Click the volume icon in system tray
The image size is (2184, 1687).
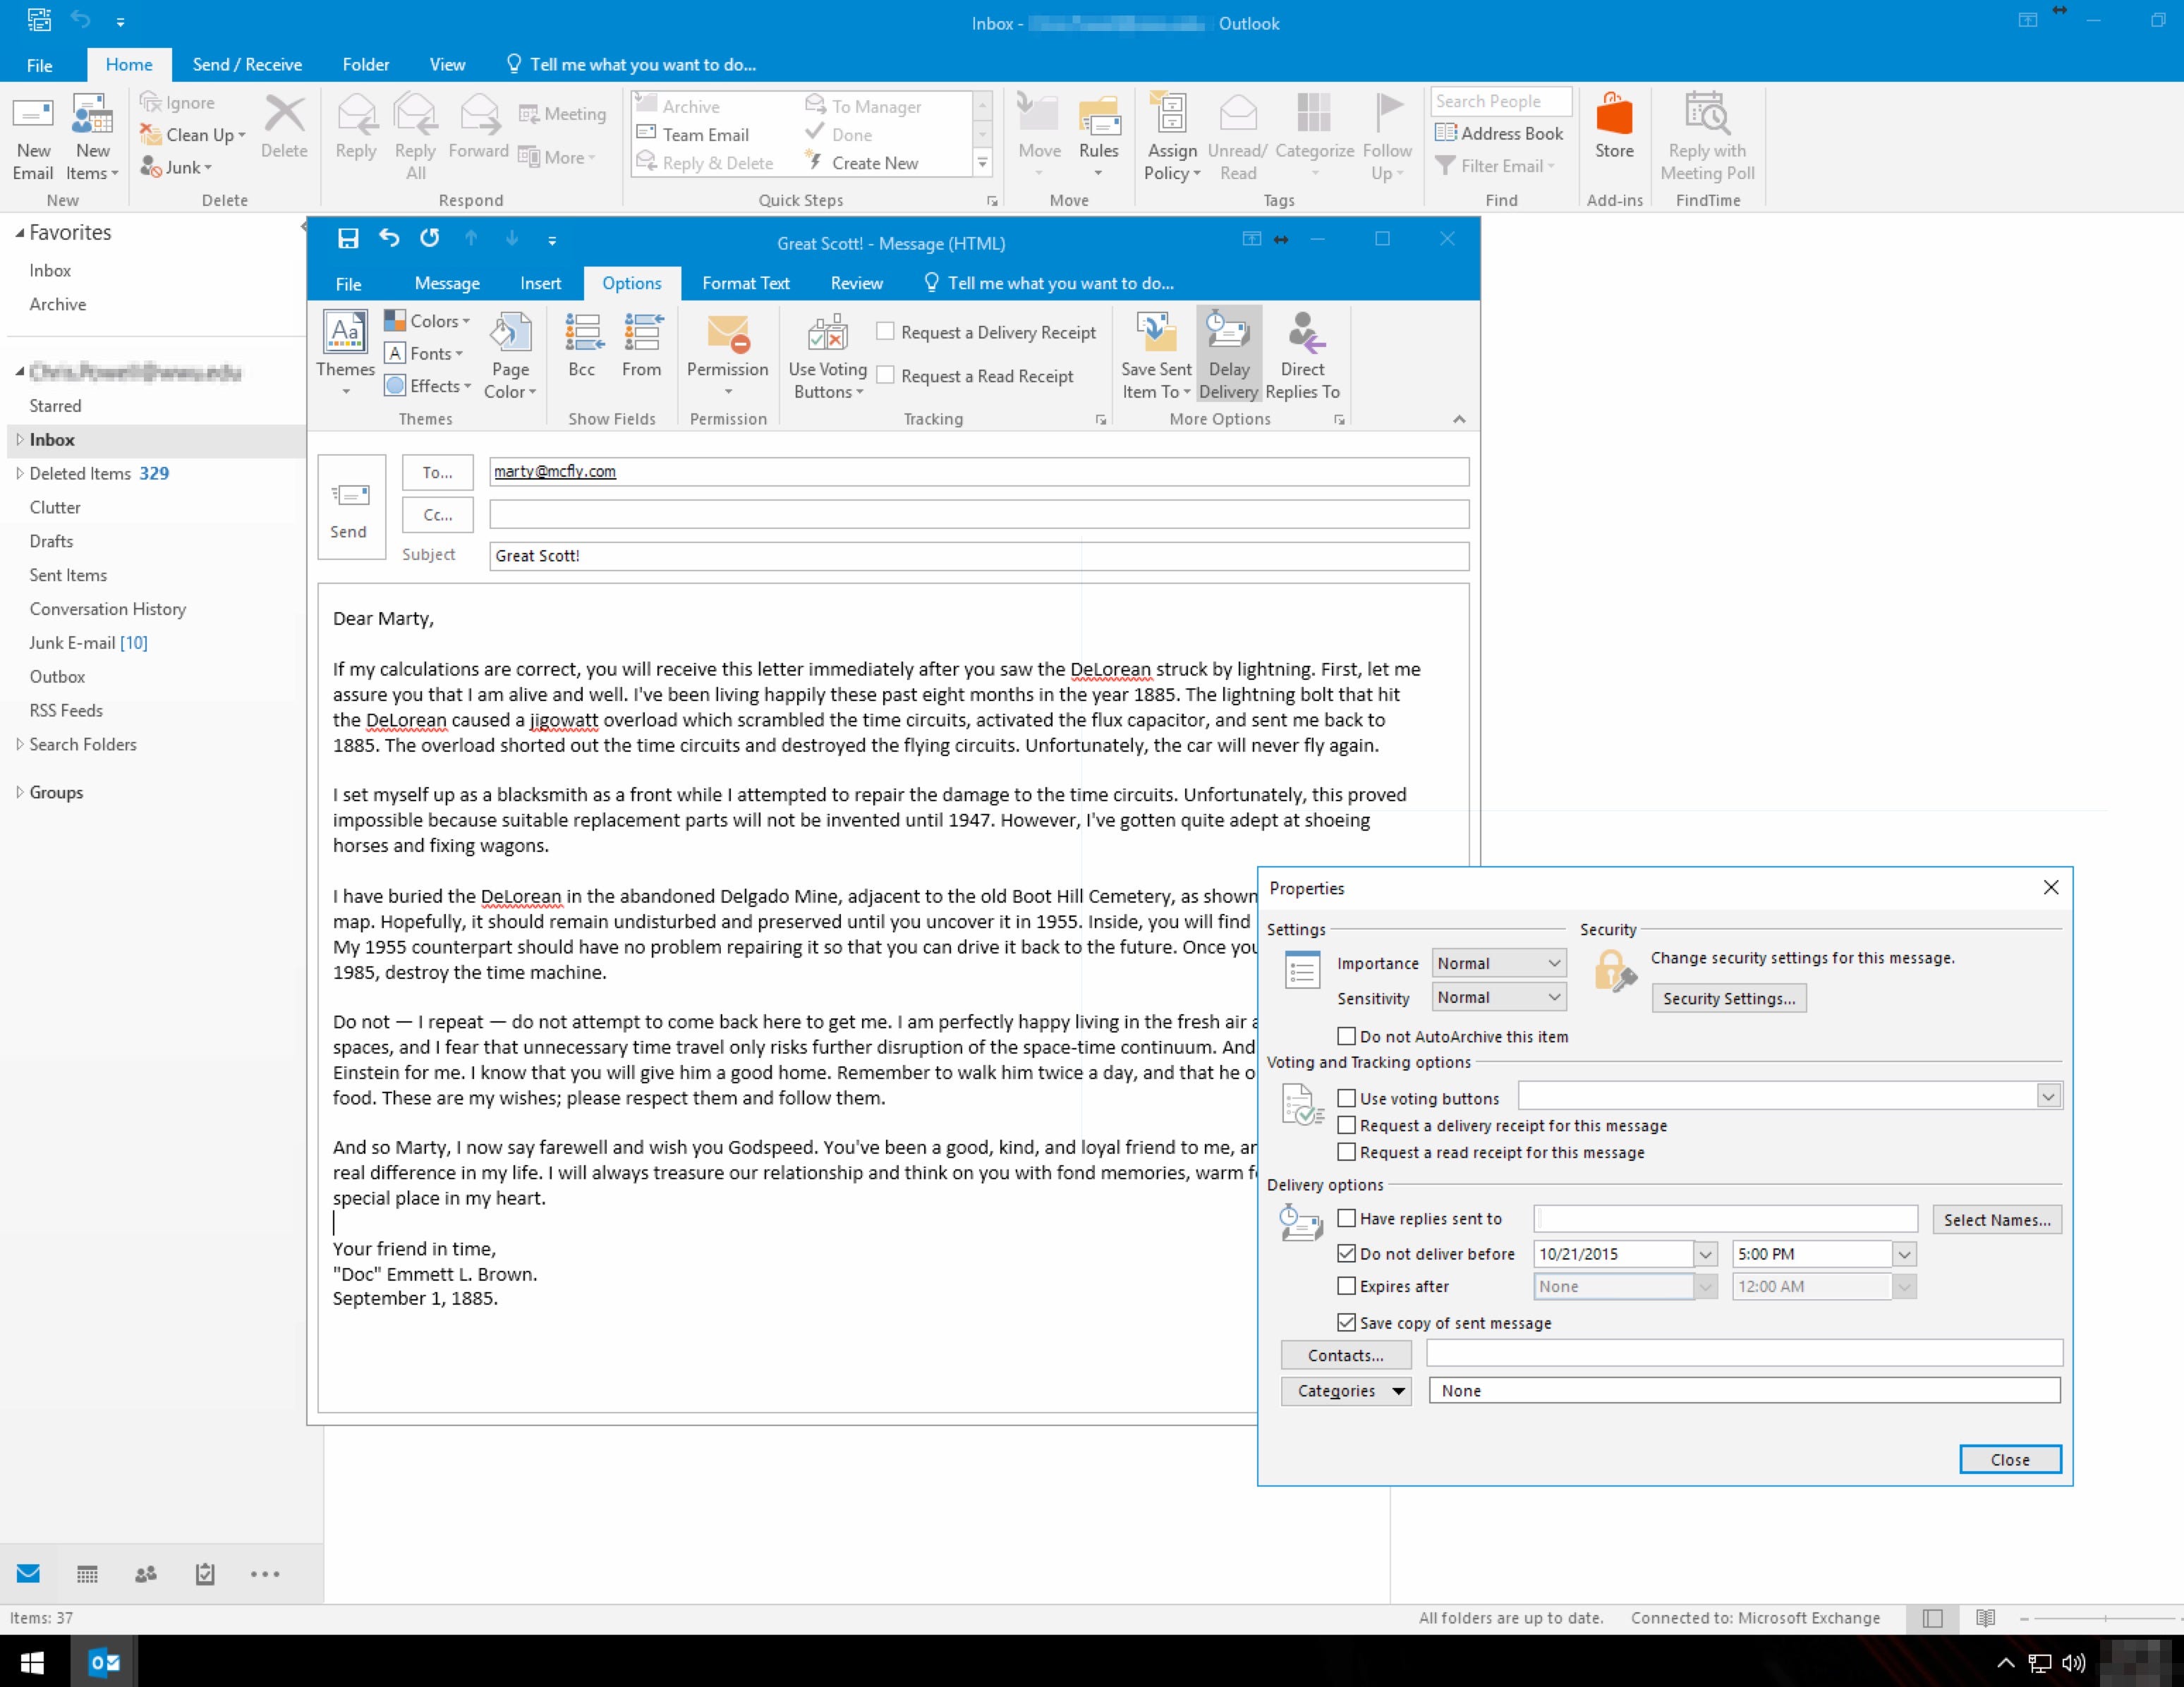click(2073, 1663)
